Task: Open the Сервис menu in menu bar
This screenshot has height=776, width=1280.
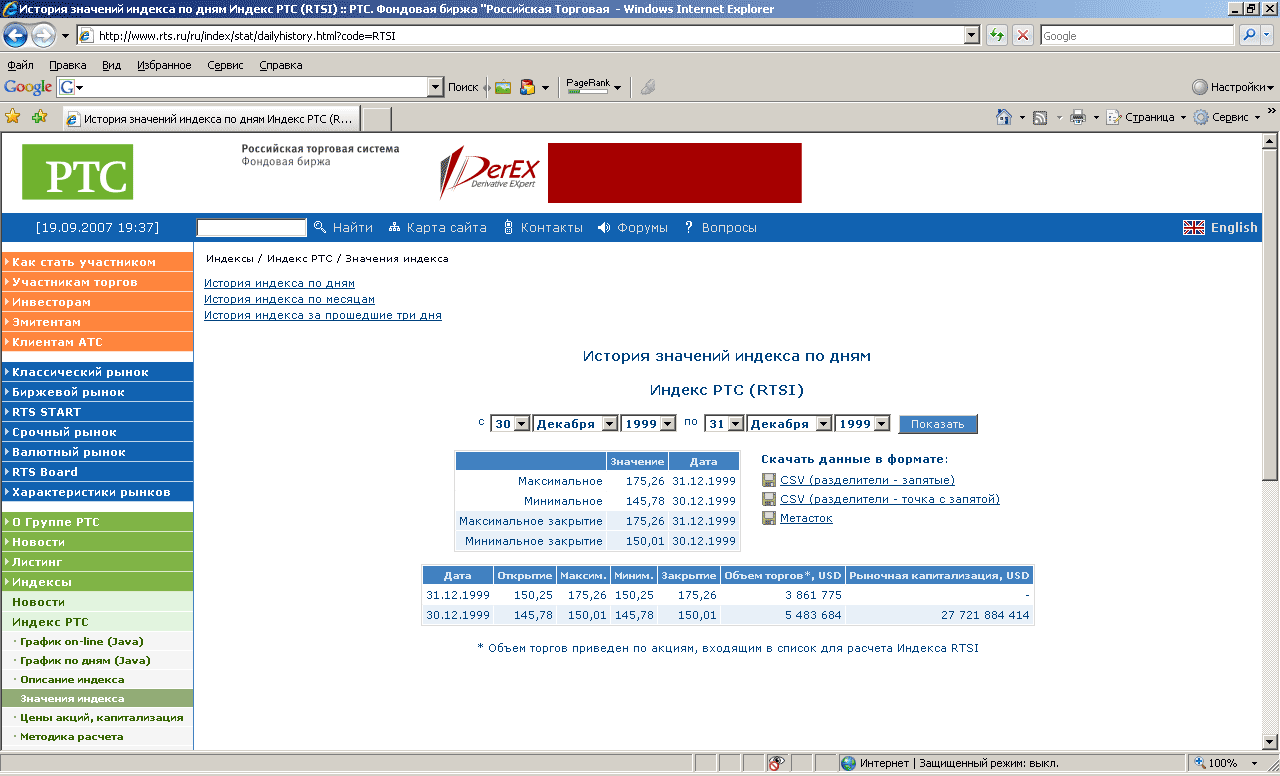Action: pyautogui.click(x=225, y=65)
